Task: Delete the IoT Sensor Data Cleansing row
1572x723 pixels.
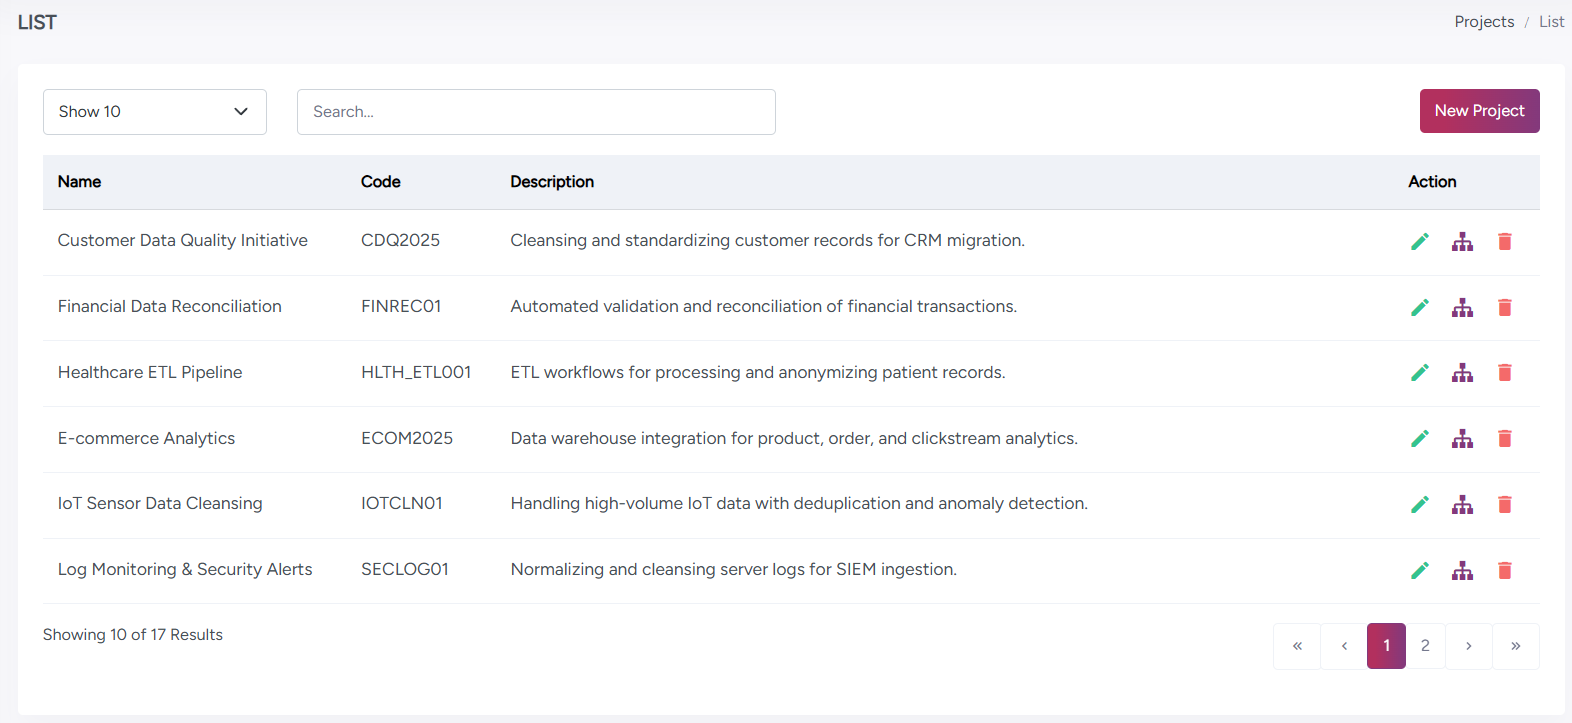Action: (x=1504, y=505)
